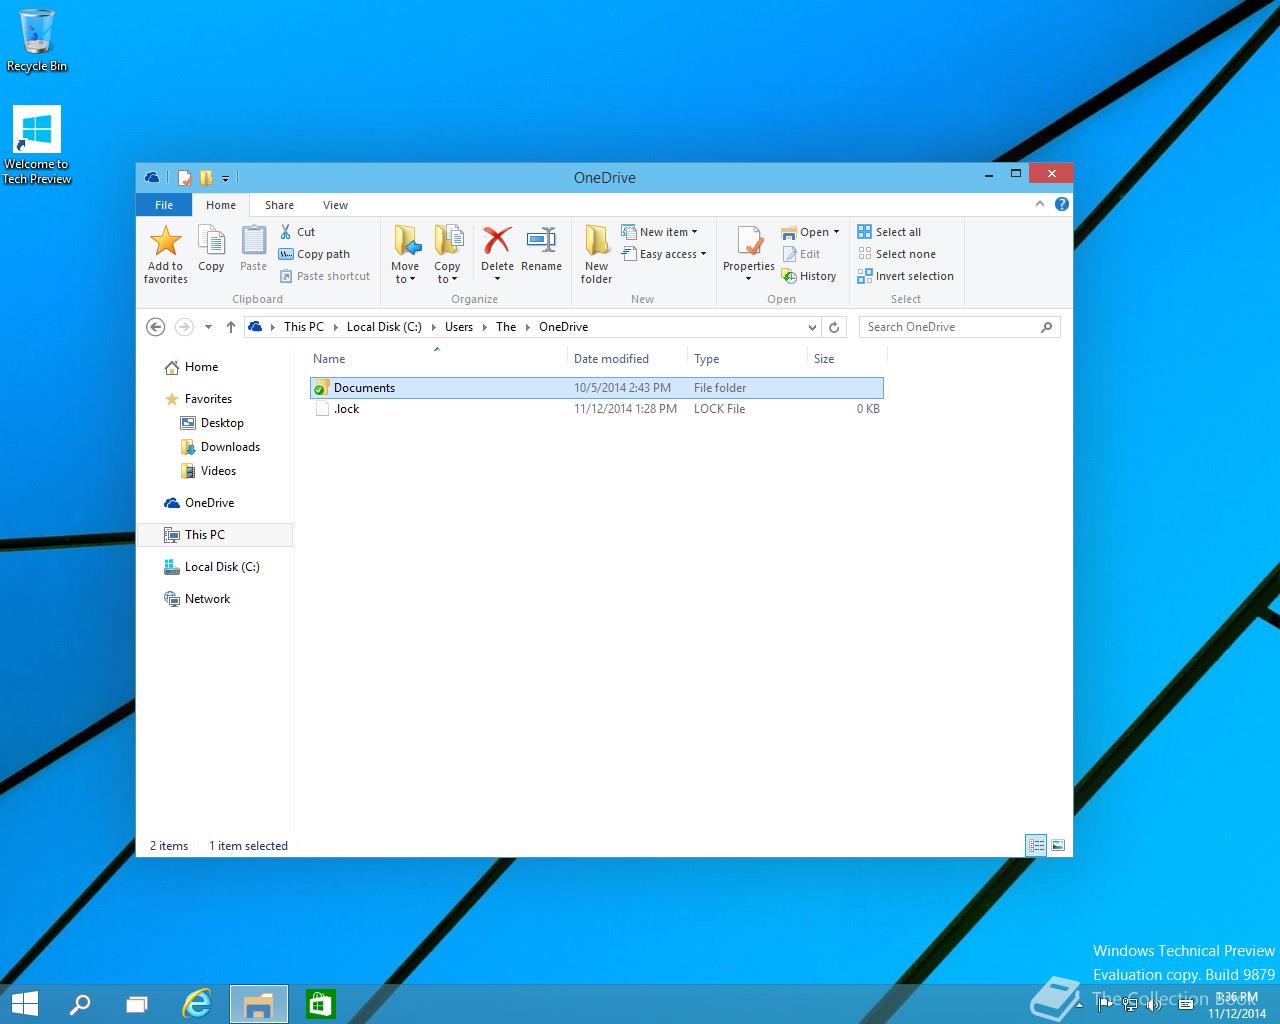Click Paste shortcut in the ribbon
Screen dimensions: 1280x1024
(x=324, y=276)
